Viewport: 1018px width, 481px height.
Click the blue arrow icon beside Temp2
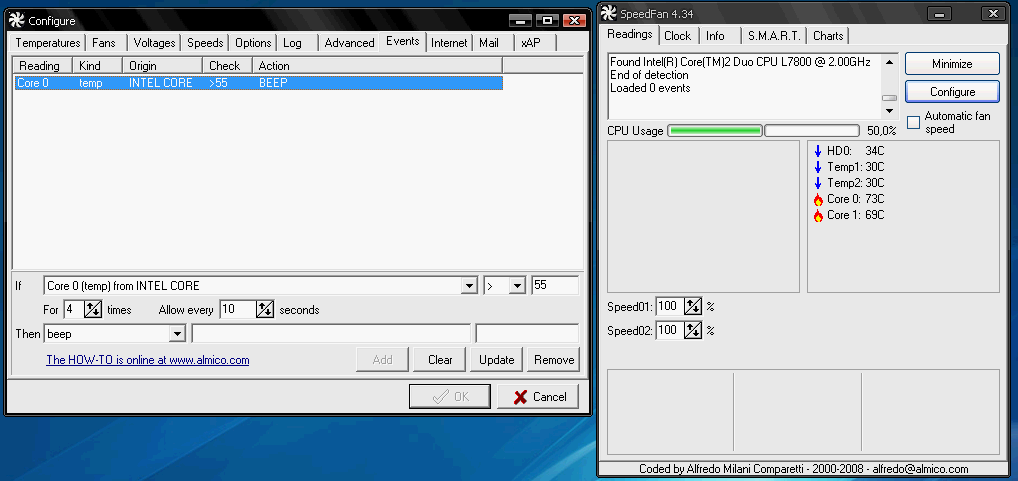tap(818, 183)
